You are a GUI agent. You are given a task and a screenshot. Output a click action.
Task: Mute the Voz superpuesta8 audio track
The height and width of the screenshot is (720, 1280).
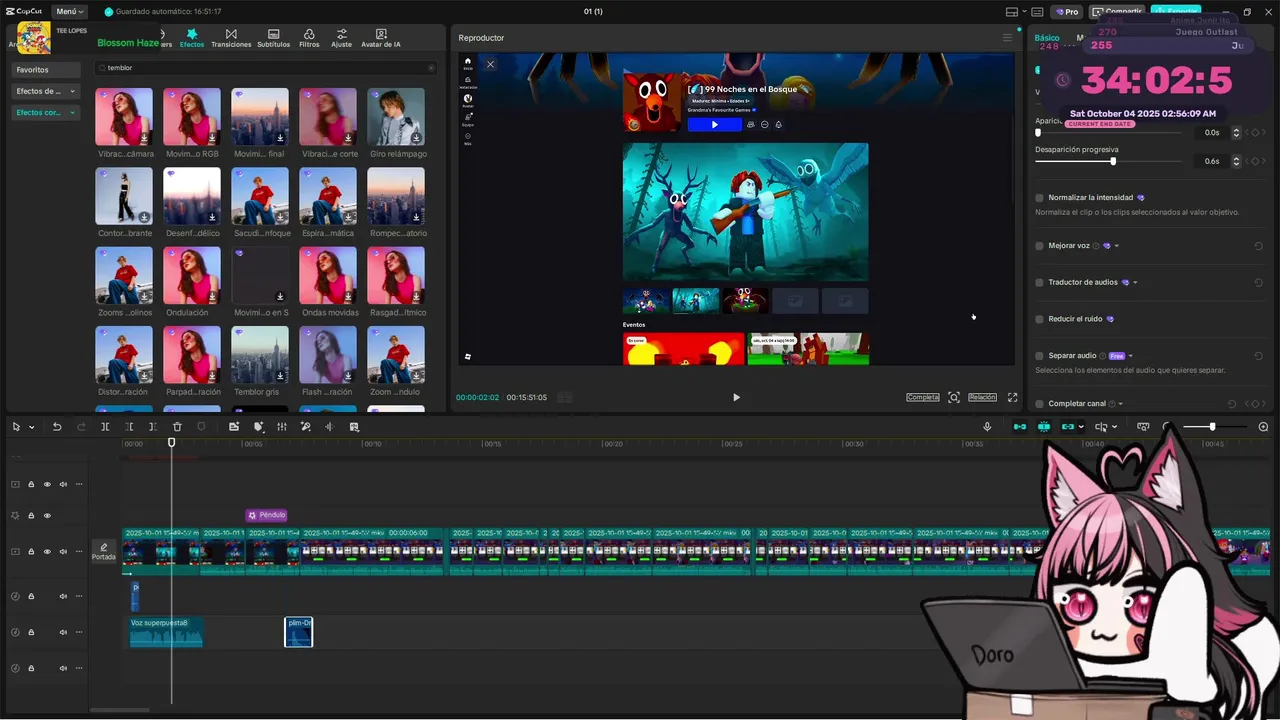click(63, 632)
